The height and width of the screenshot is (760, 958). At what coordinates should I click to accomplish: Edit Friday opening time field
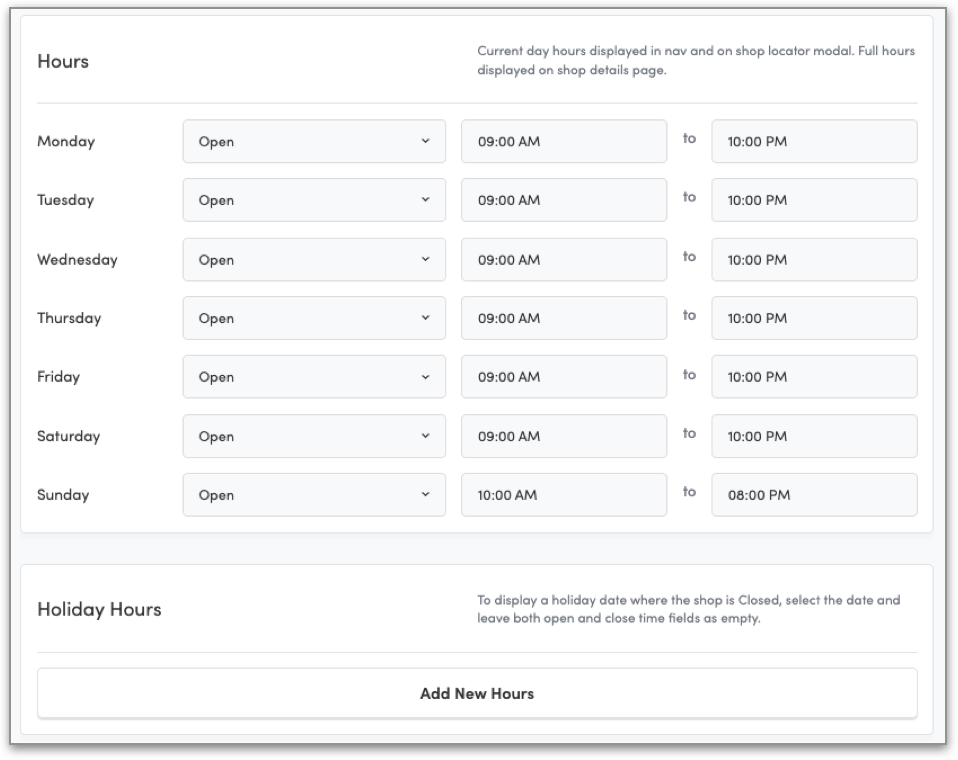pos(563,377)
